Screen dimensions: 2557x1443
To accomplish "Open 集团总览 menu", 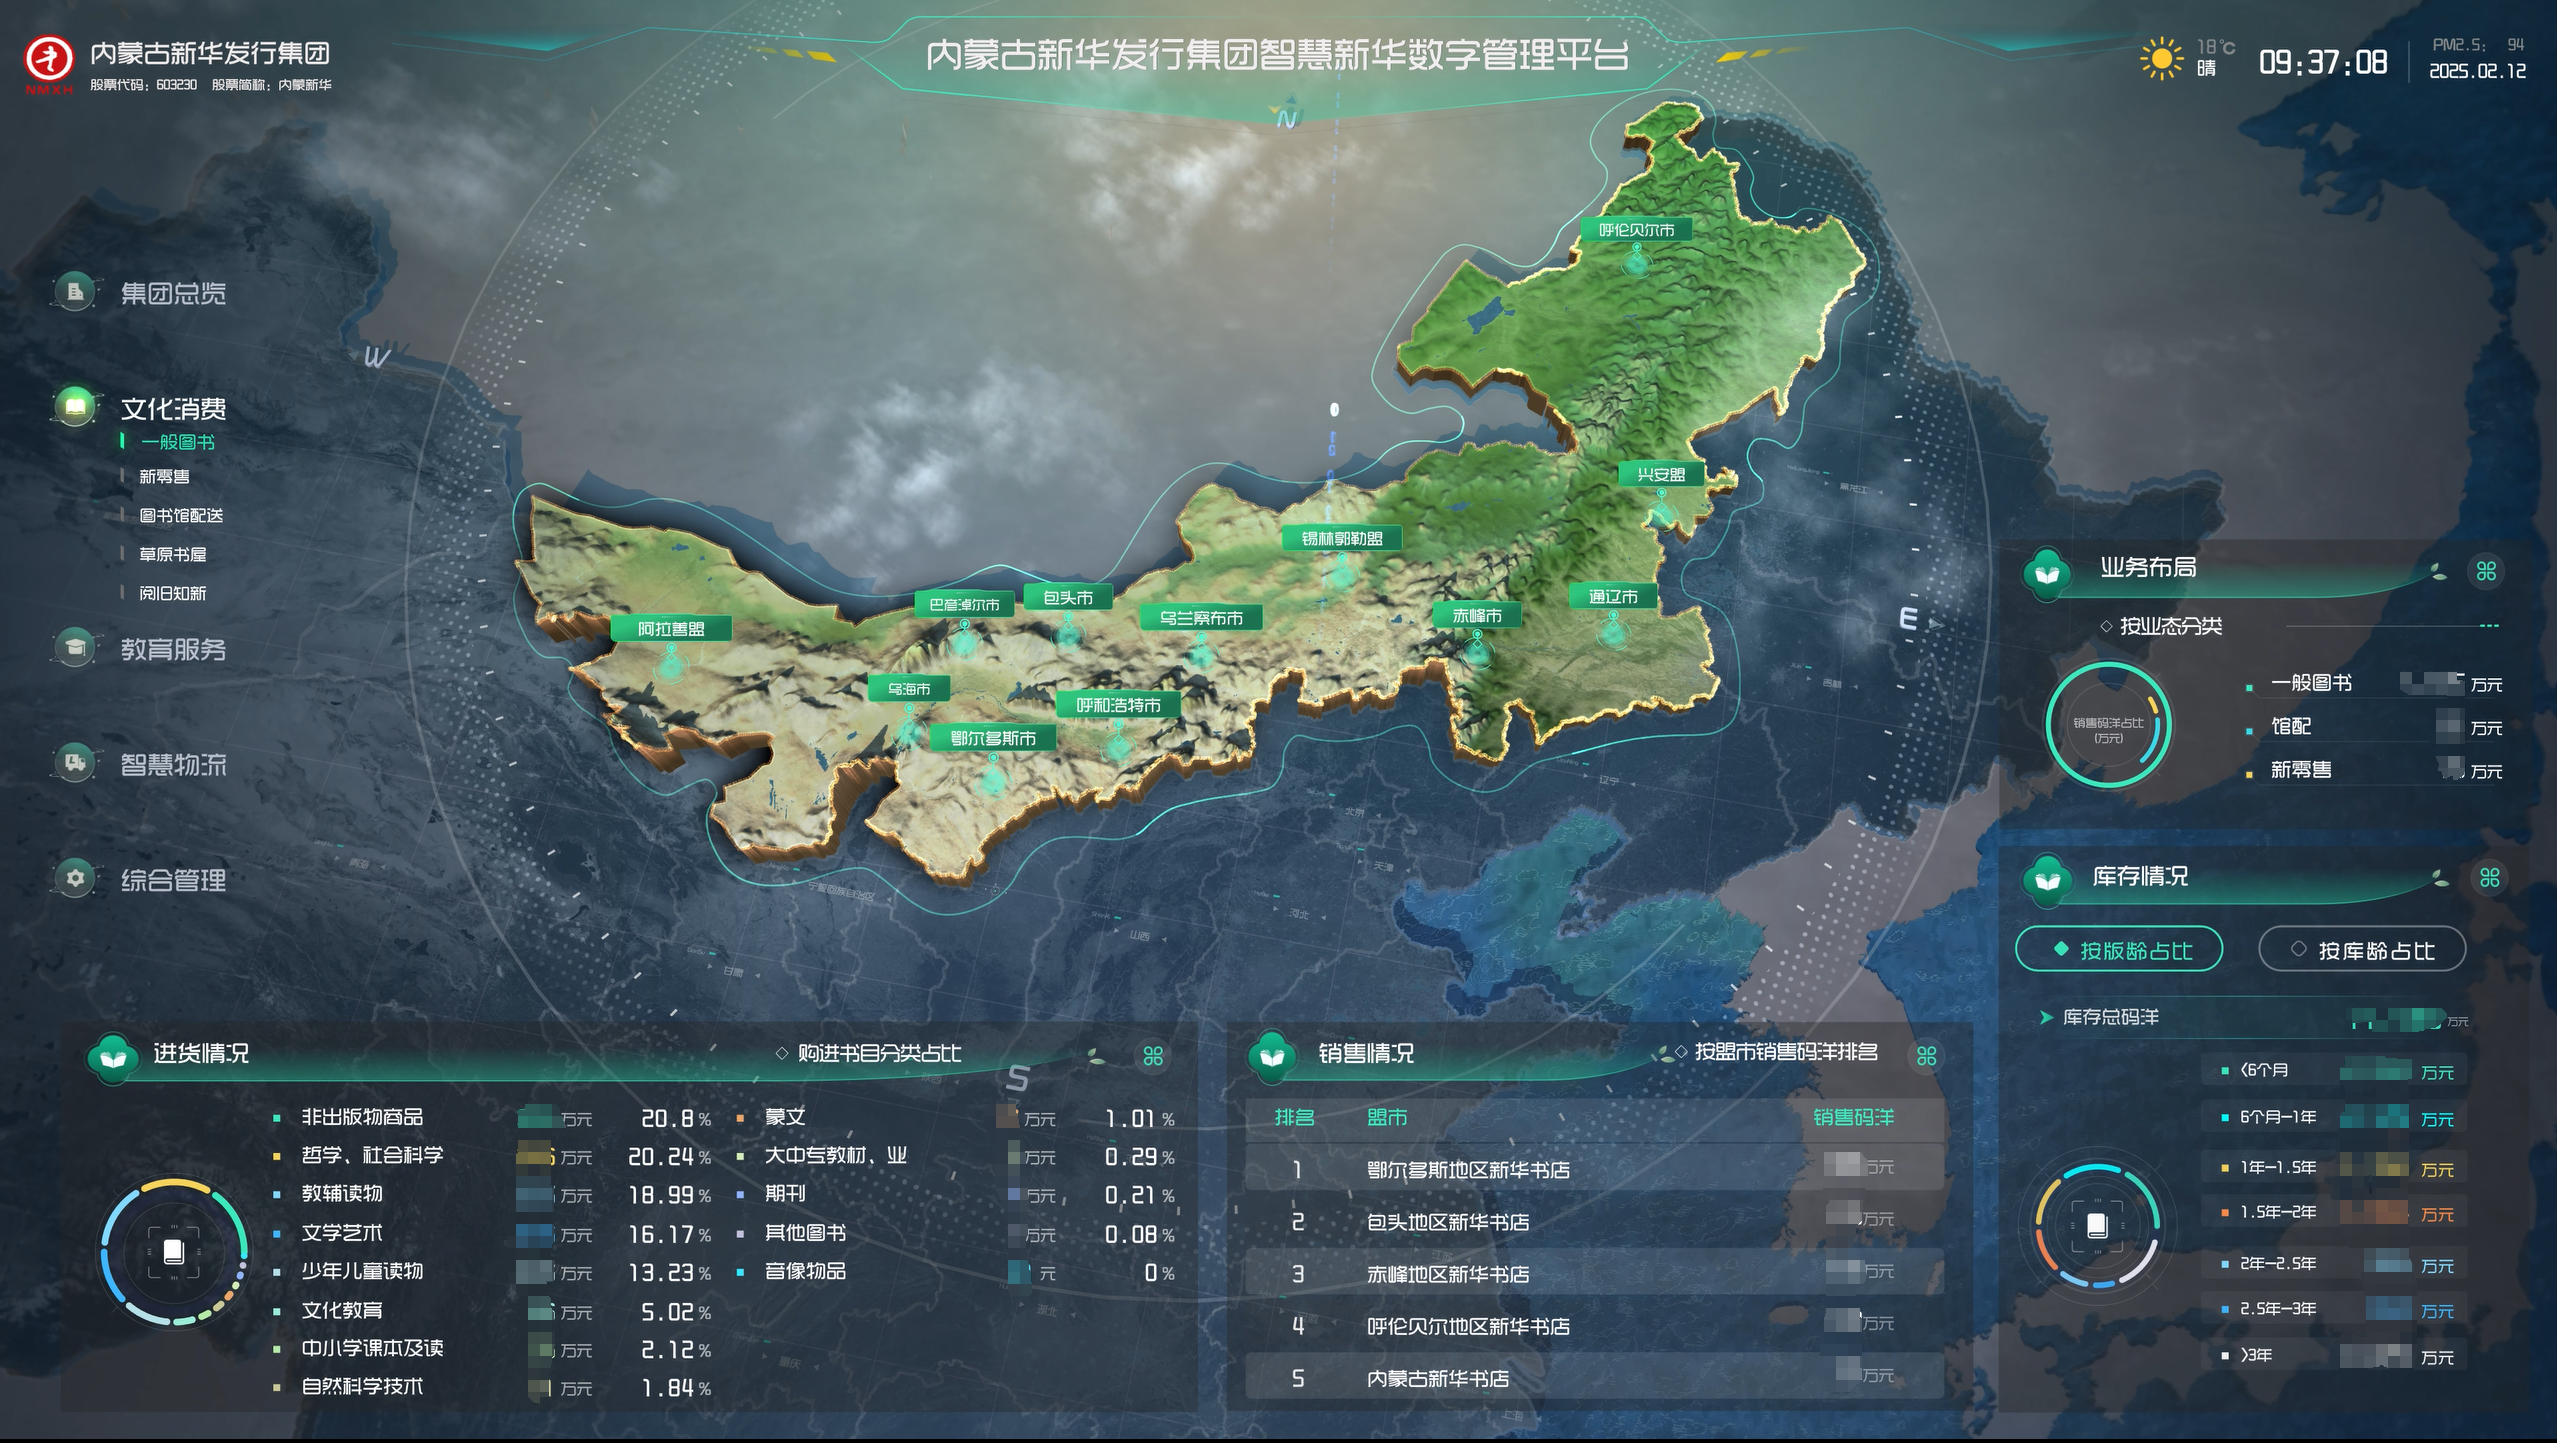I will pyautogui.click(x=173, y=293).
